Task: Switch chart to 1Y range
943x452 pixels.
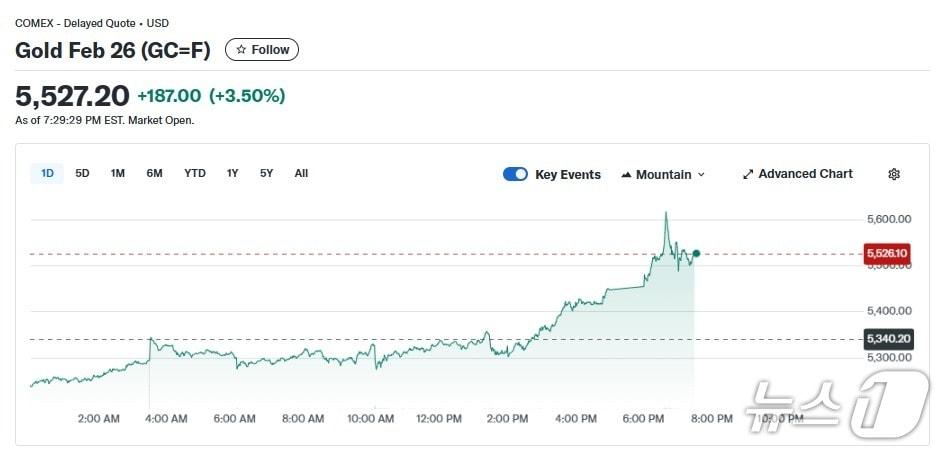Action: pyautogui.click(x=232, y=173)
